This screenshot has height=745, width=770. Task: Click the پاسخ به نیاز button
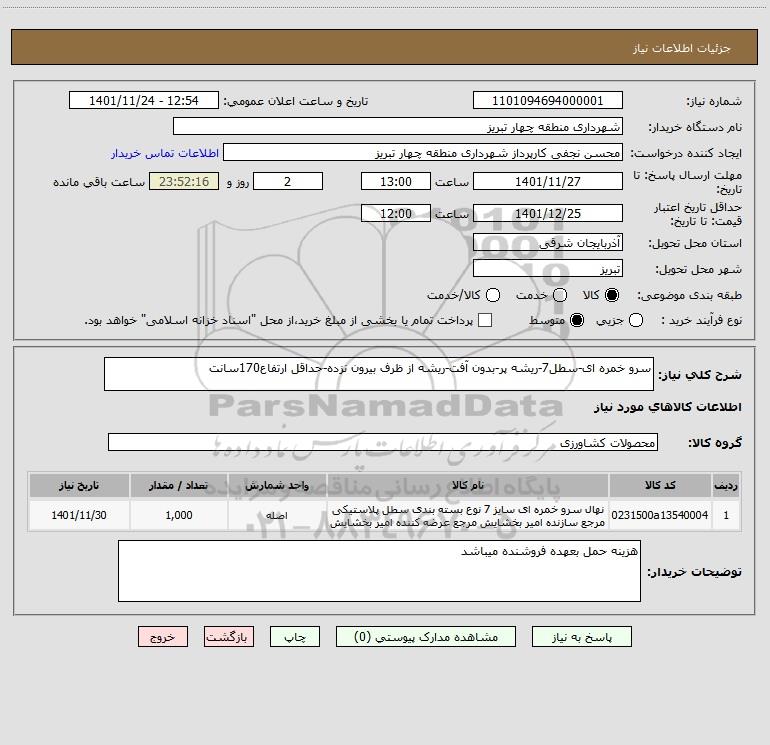tap(582, 637)
